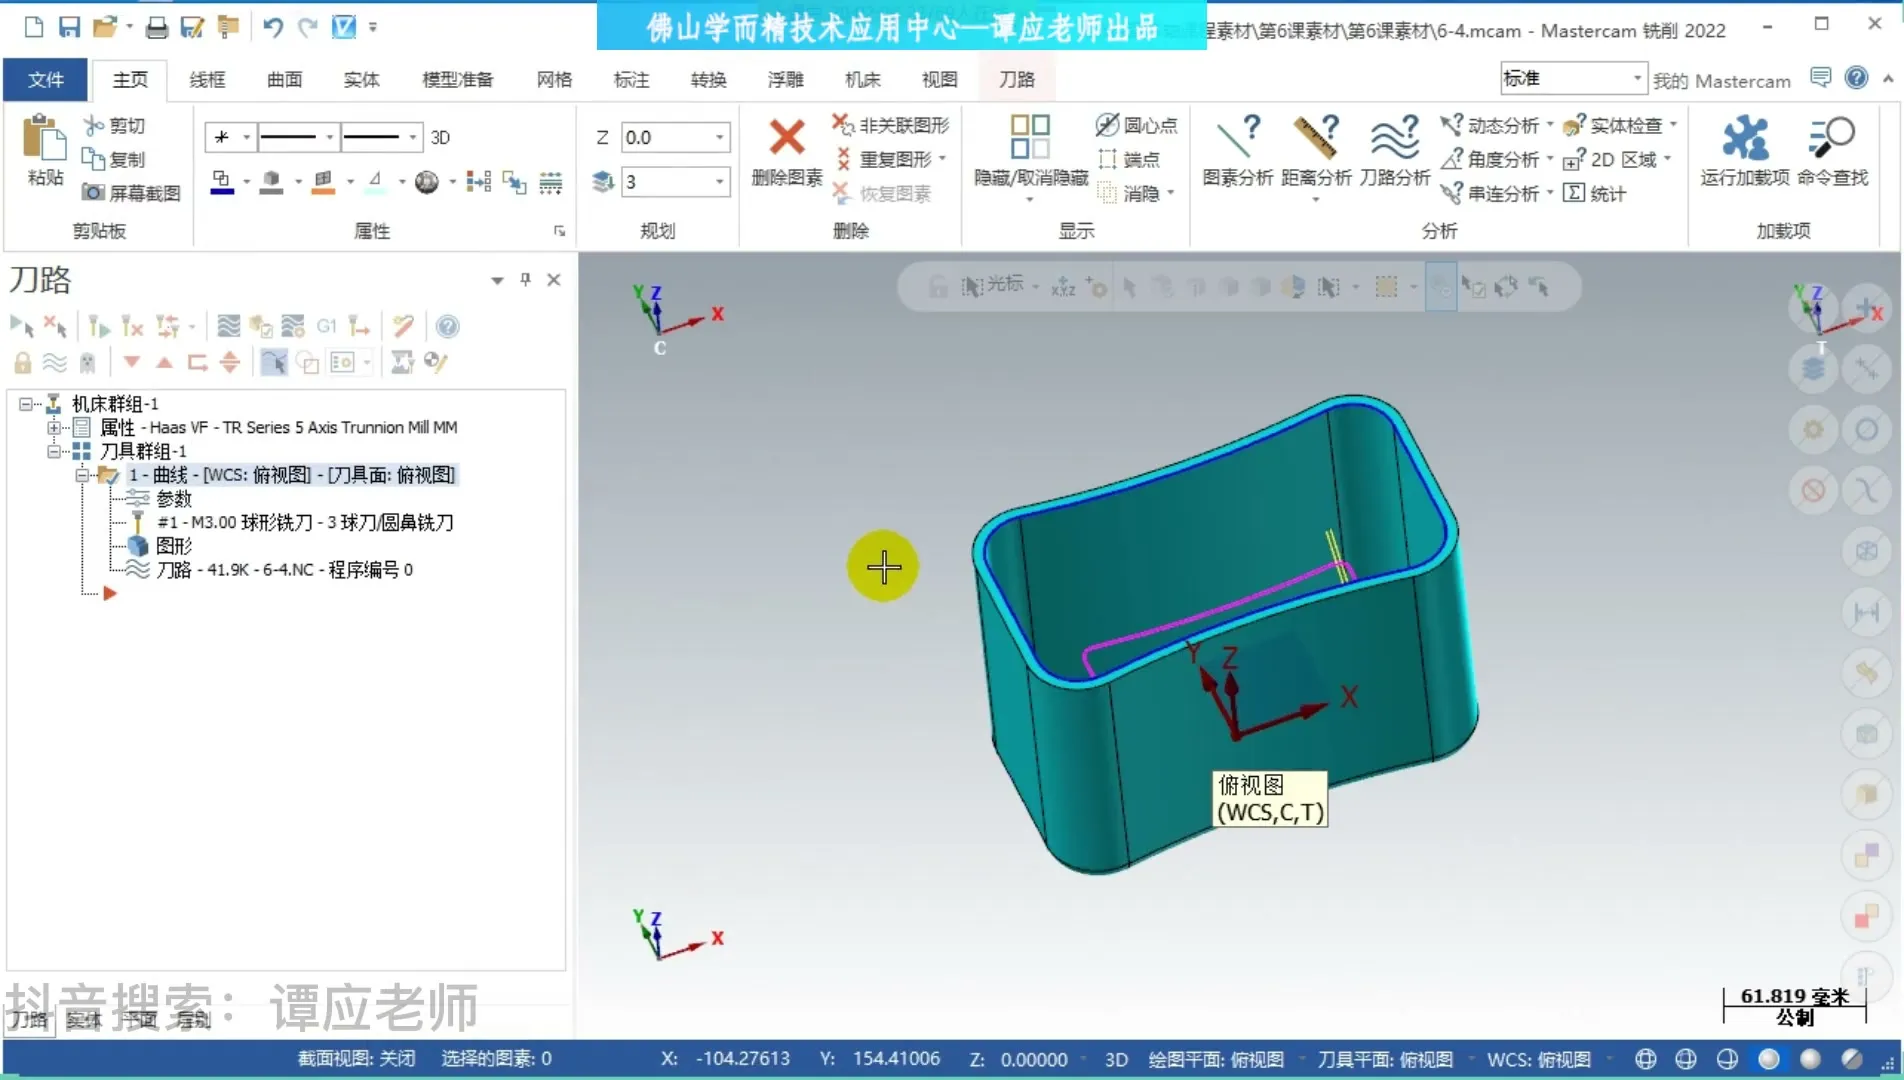Open 图素分析 entity analysis tool
The height and width of the screenshot is (1080, 1904).
1236,138
